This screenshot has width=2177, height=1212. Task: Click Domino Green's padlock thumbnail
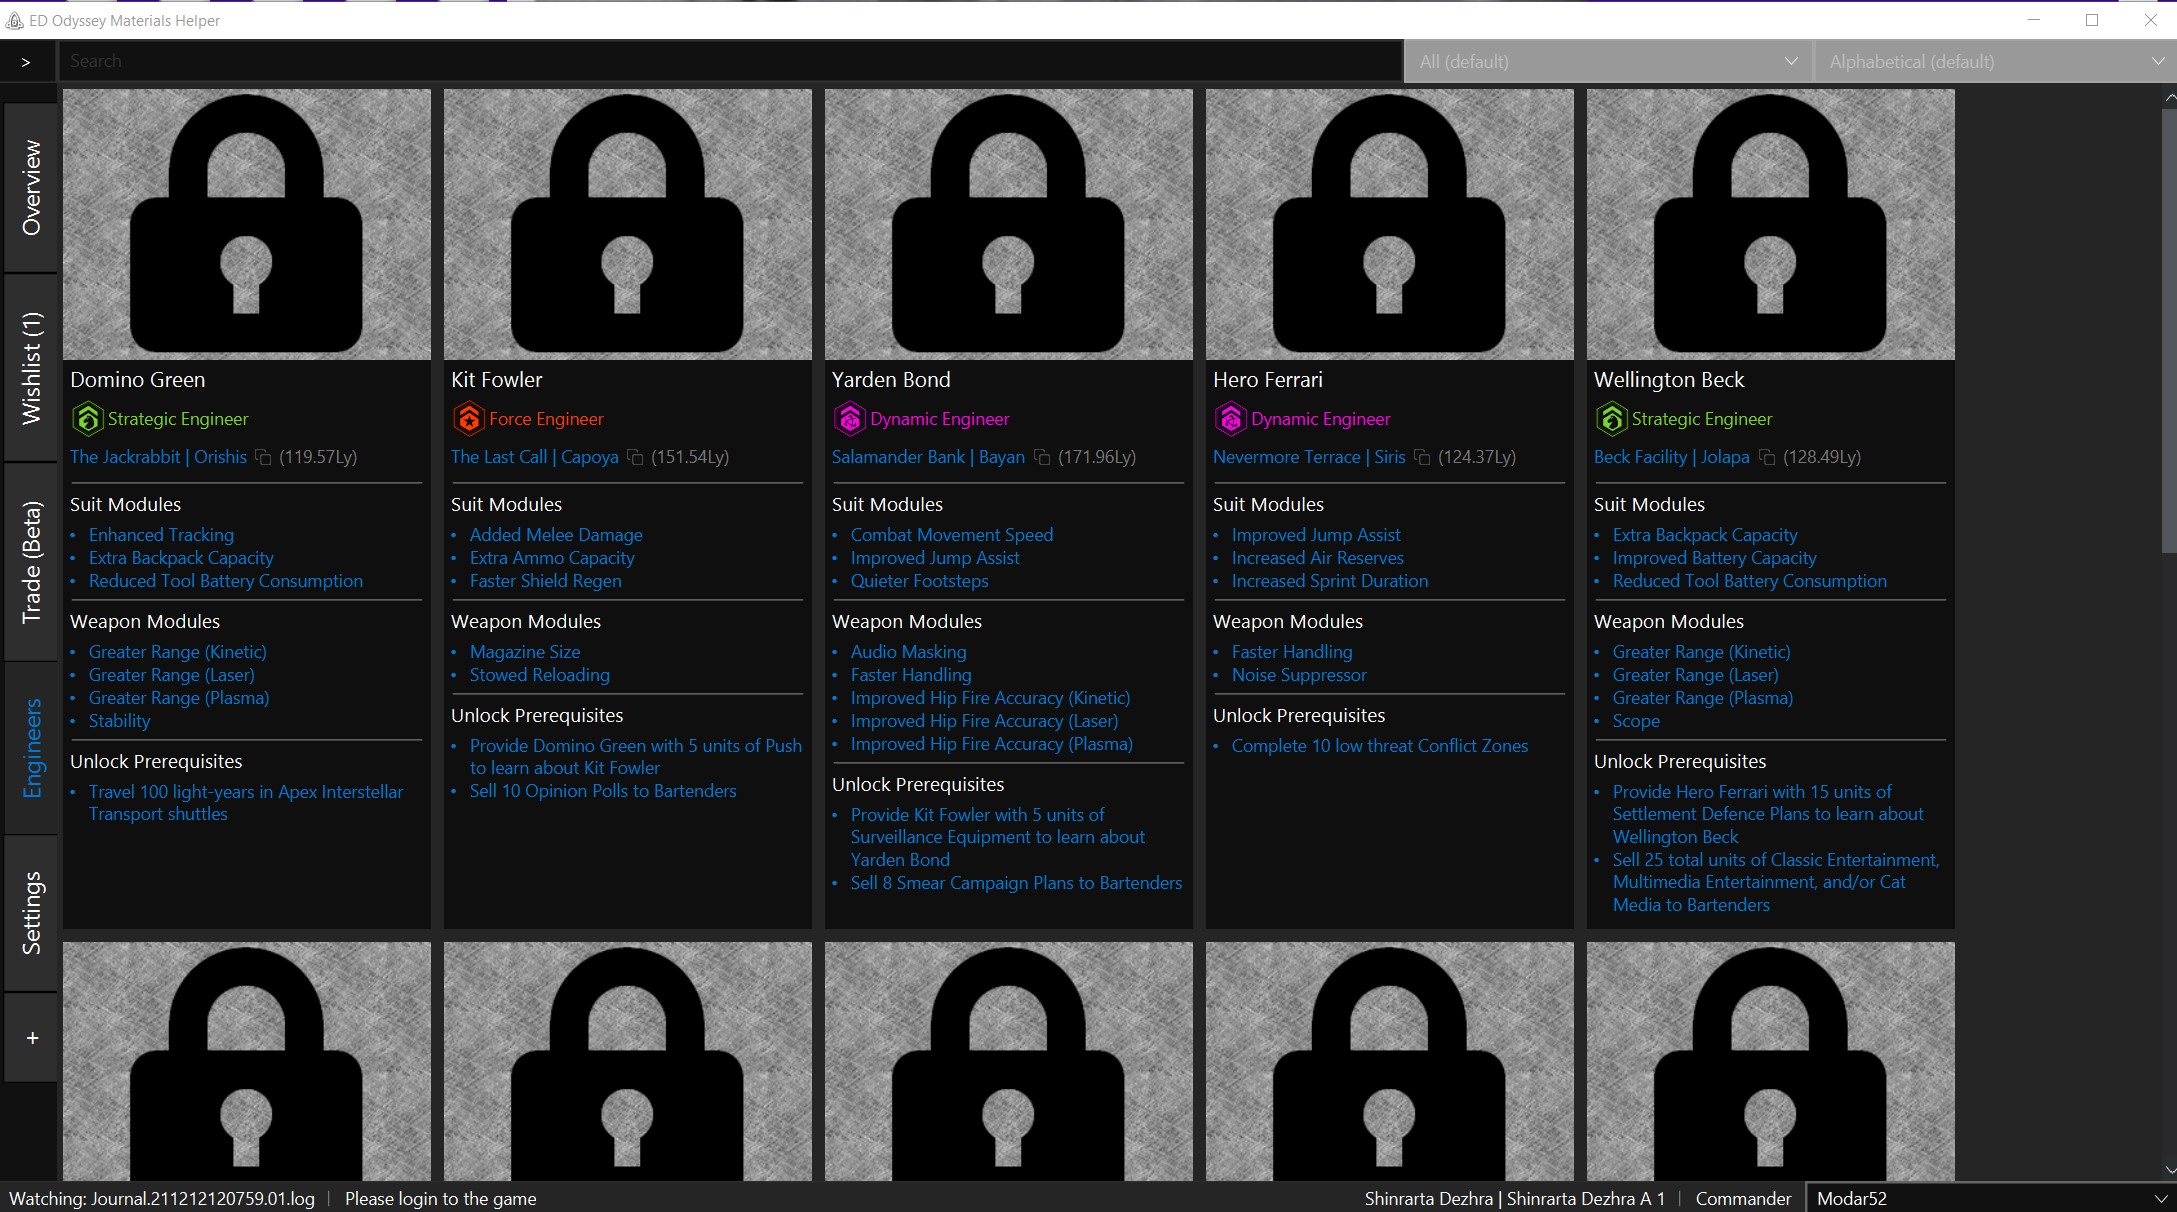(x=246, y=224)
